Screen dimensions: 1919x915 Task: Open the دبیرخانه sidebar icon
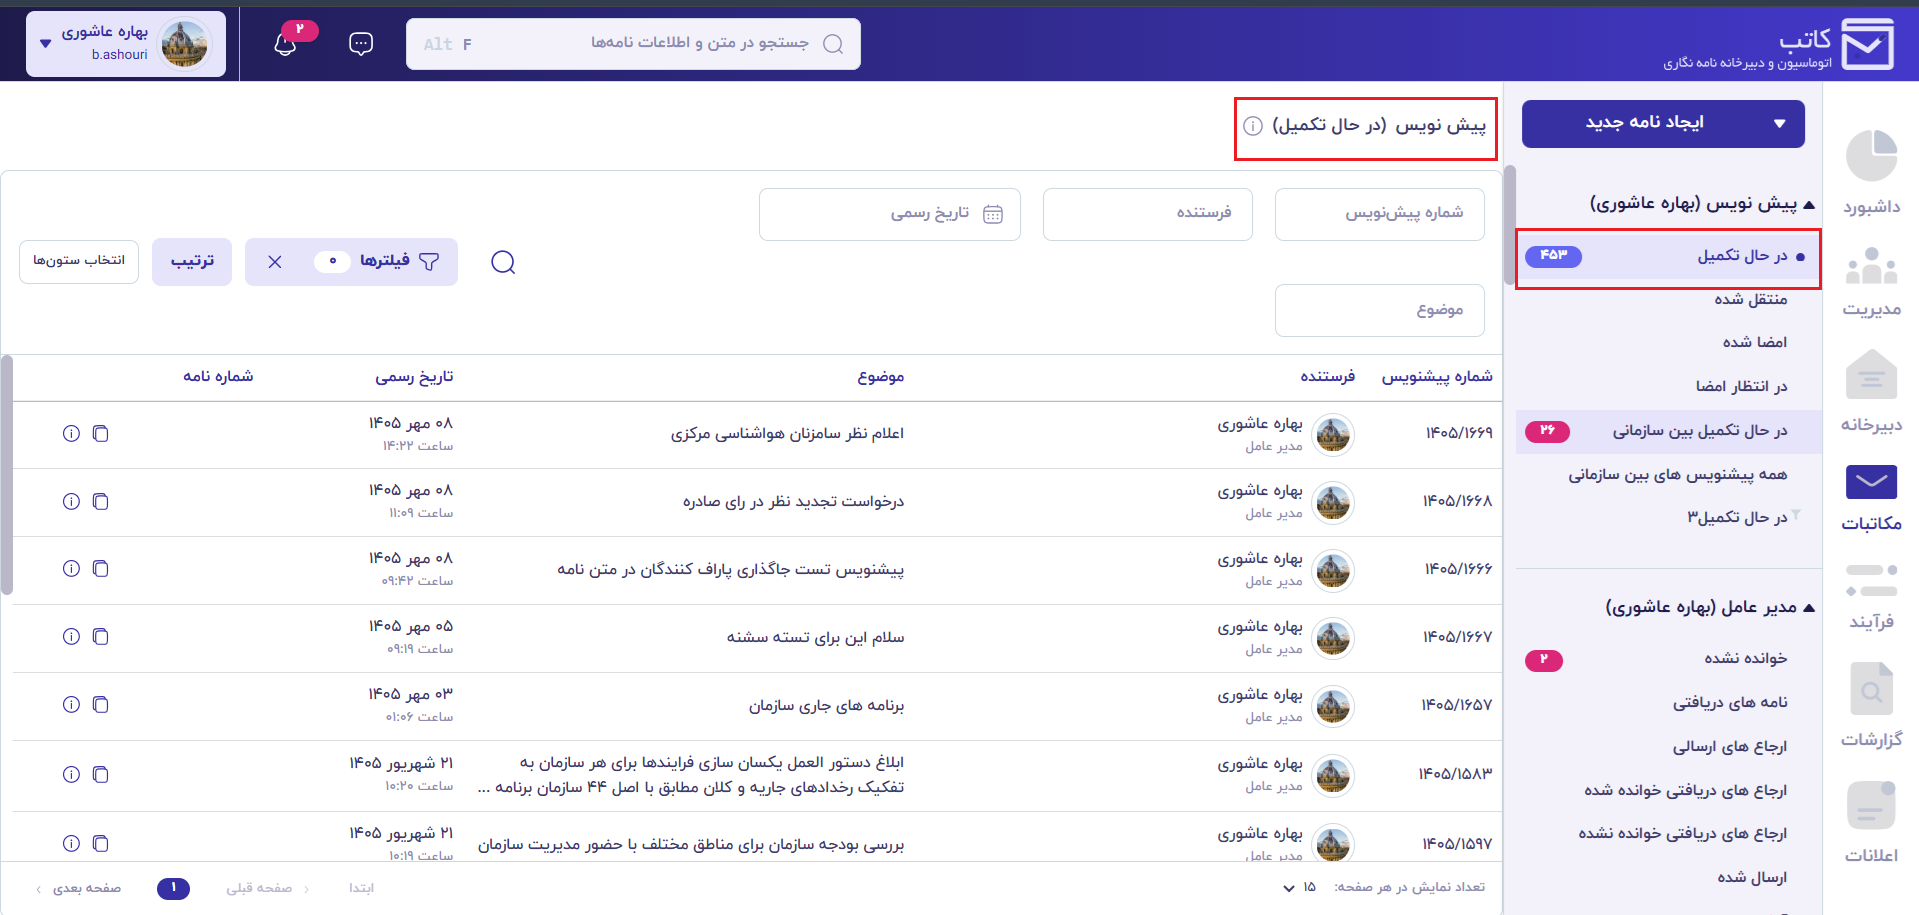(1871, 375)
